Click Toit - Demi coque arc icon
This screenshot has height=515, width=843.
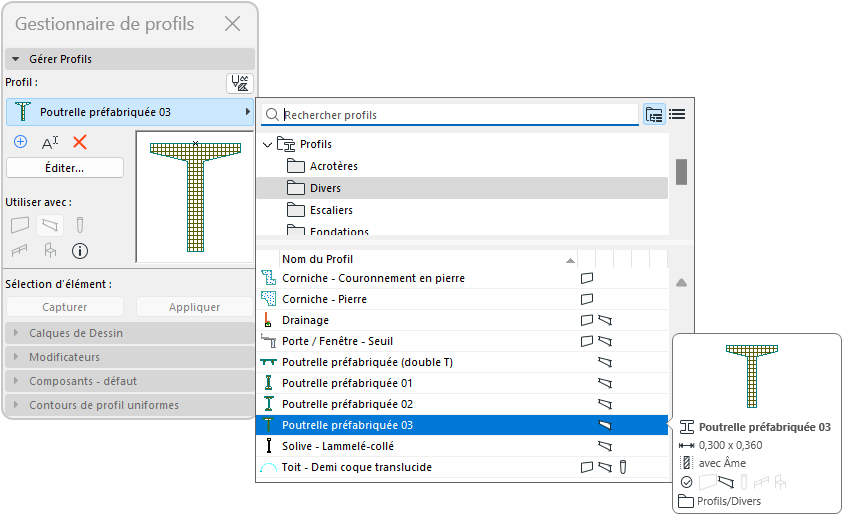click(x=268, y=468)
